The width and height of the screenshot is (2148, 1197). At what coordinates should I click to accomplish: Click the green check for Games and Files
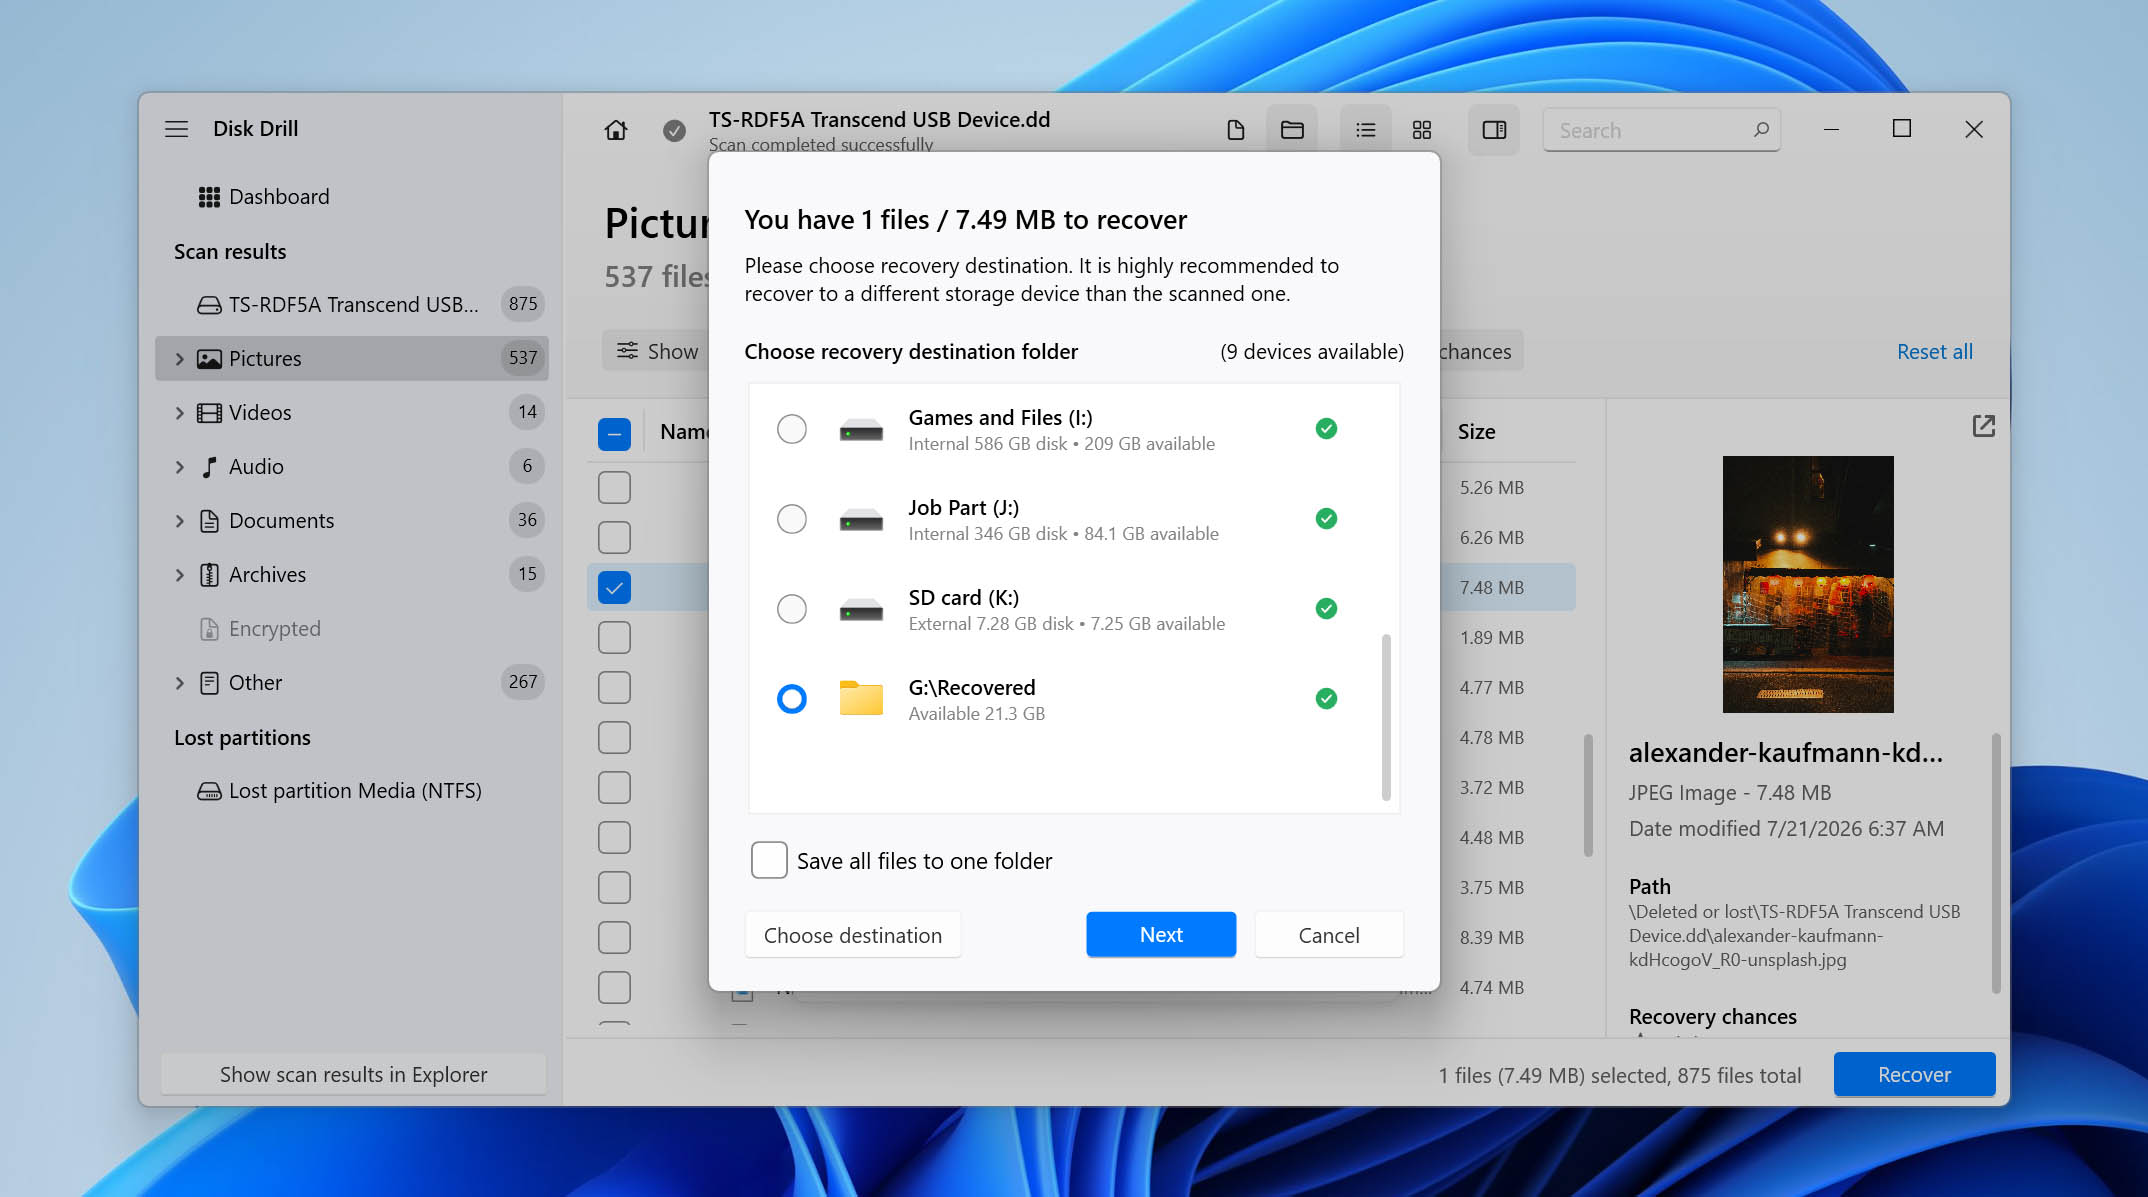click(x=1326, y=429)
